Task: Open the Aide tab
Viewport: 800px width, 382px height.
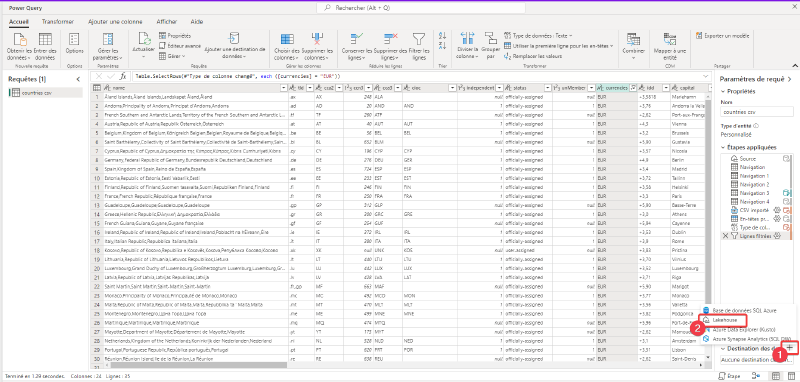Action: 196,22
